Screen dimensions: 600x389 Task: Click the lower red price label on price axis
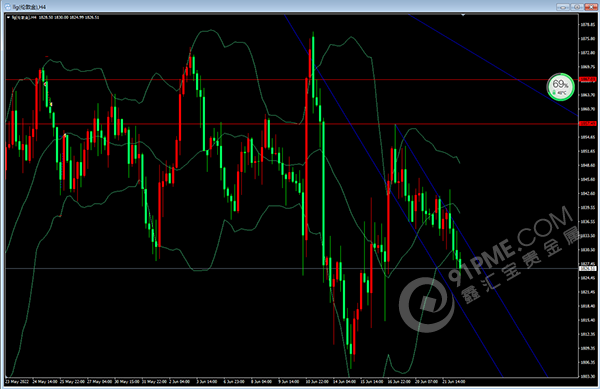pos(588,124)
